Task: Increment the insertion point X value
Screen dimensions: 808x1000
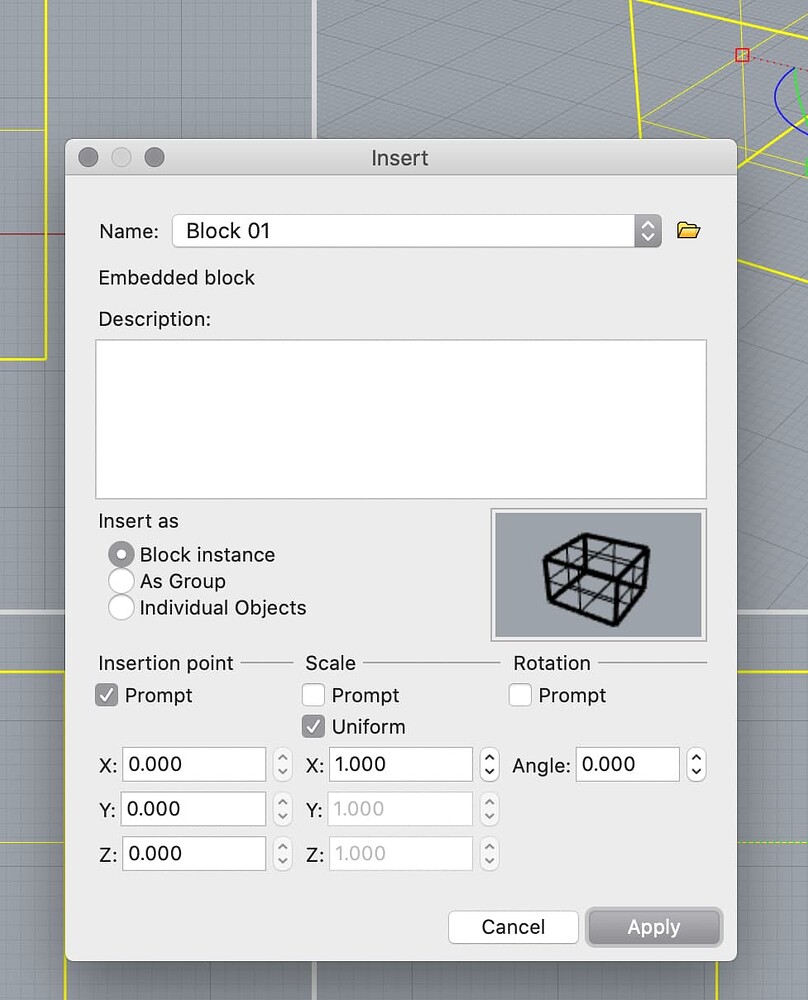Action: tap(281, 759)
